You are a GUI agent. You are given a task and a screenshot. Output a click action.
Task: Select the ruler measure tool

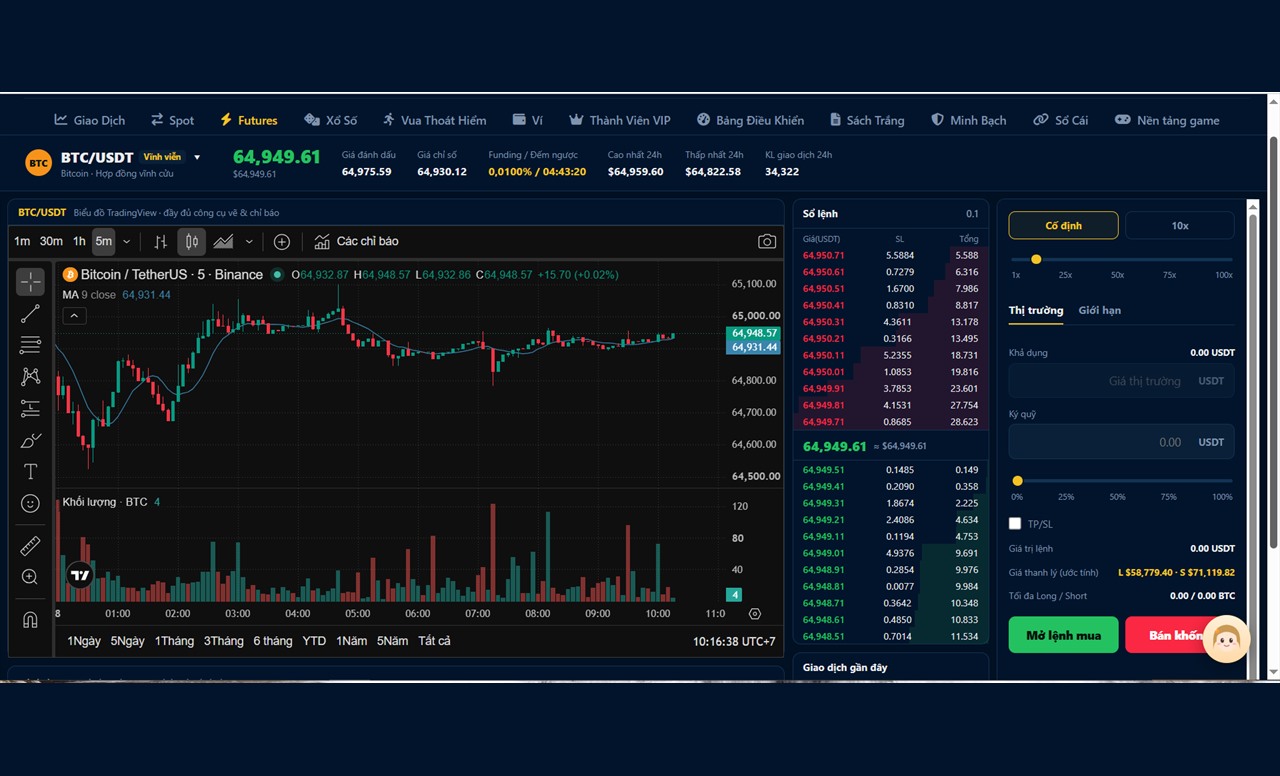click(x=30, y=546)
